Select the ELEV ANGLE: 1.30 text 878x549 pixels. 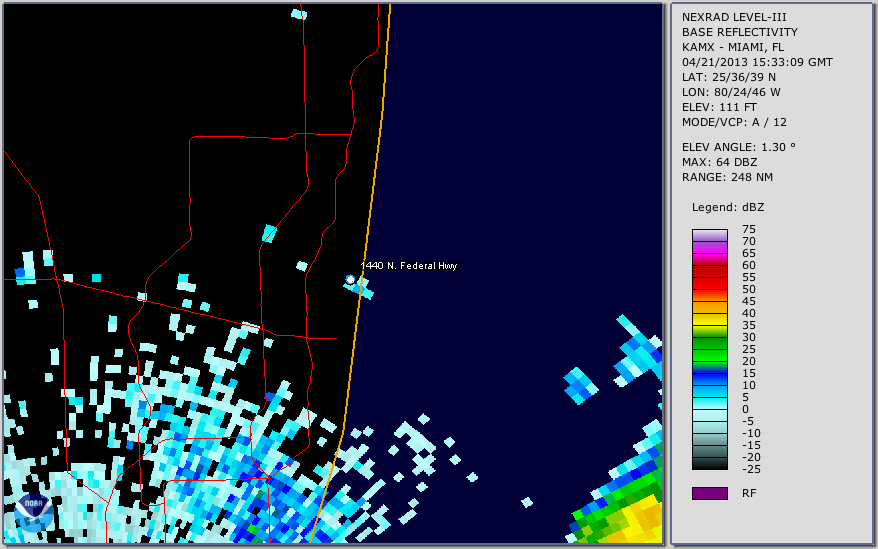(739, 147)
